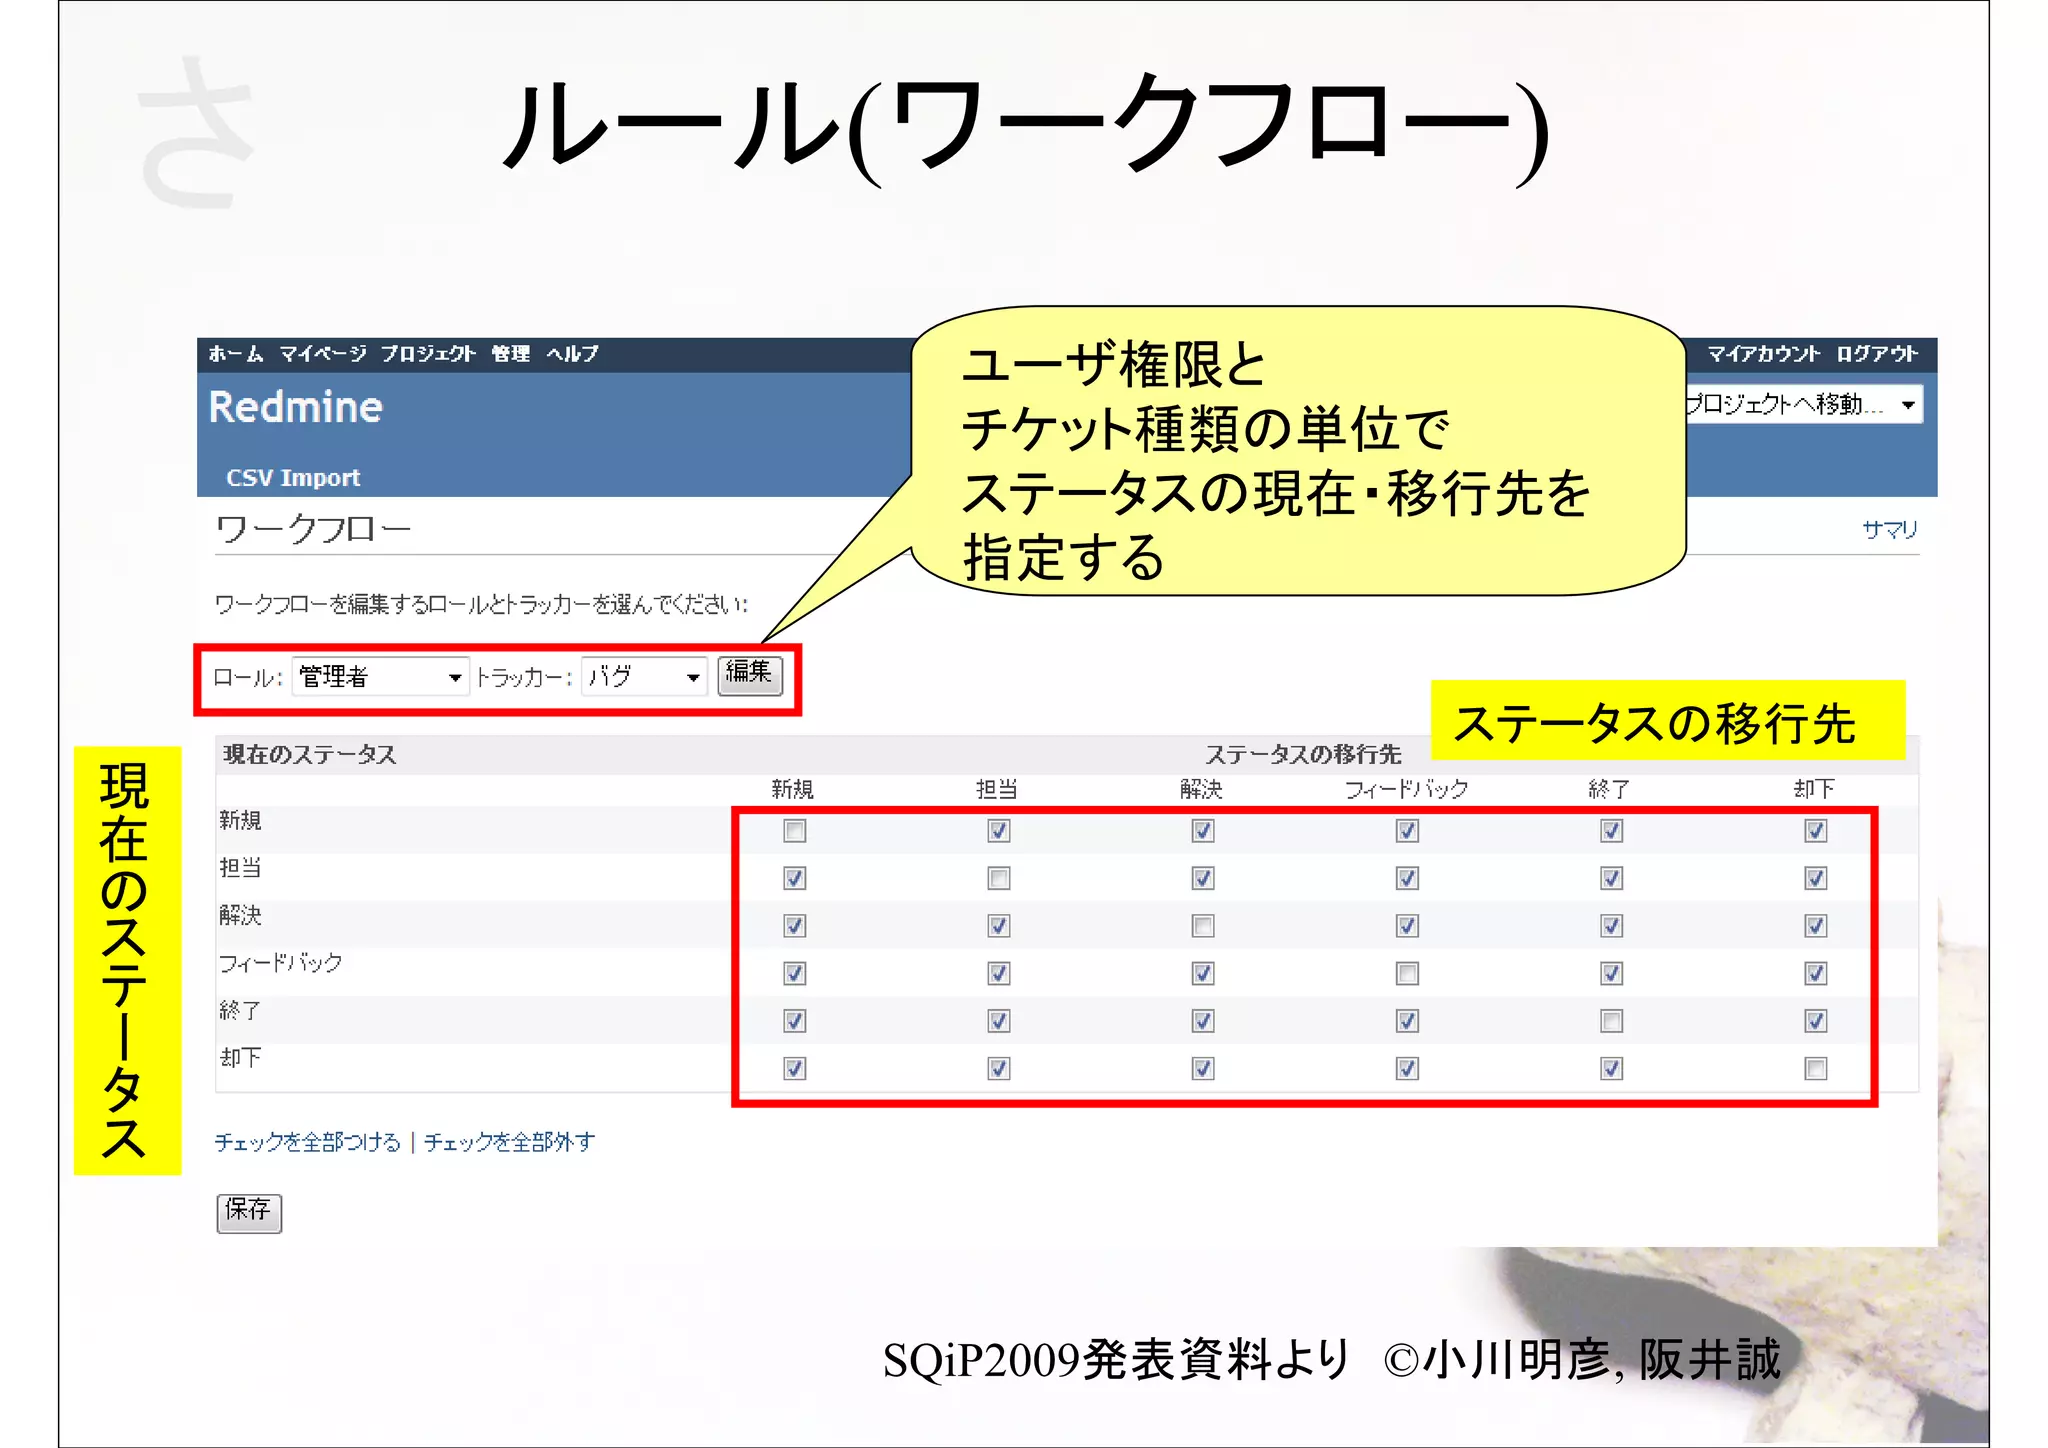Uncheck フィードバック to 終了 transition checkbox

pyautogui.click(x=1611, y=973)
